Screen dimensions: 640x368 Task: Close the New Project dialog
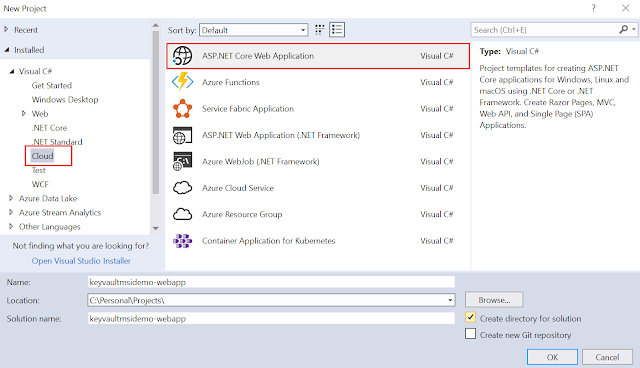625,8
